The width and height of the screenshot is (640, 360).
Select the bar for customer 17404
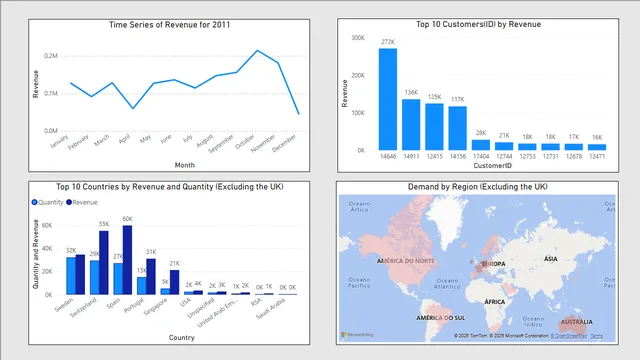click(x=481, y=145)
